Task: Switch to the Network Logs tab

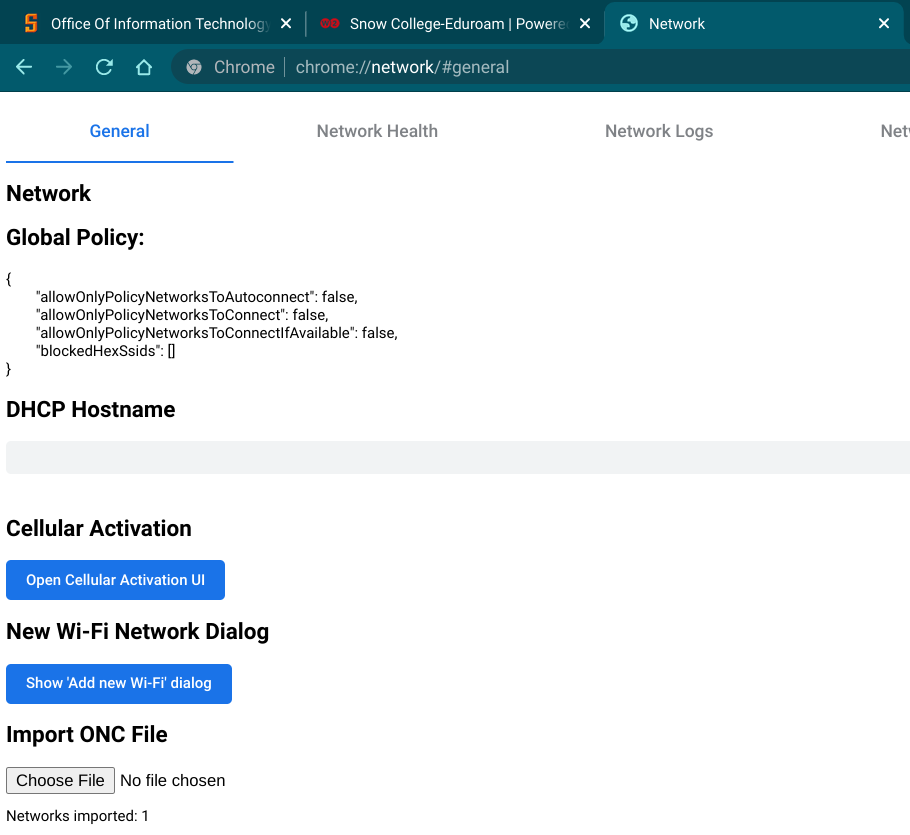Action: [659, 131]
